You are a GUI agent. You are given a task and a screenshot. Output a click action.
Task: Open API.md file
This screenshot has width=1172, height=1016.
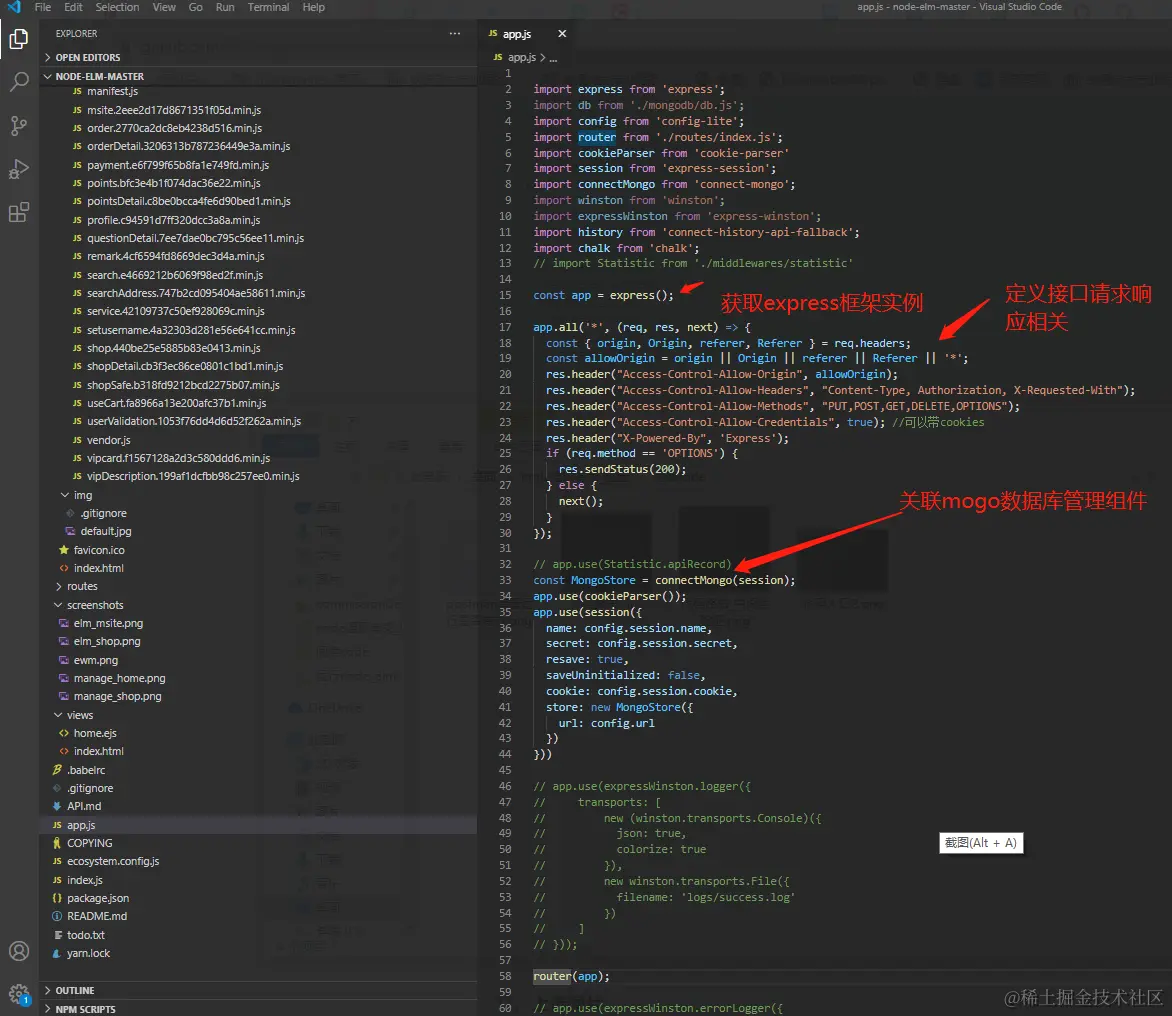tap(84, 806)
